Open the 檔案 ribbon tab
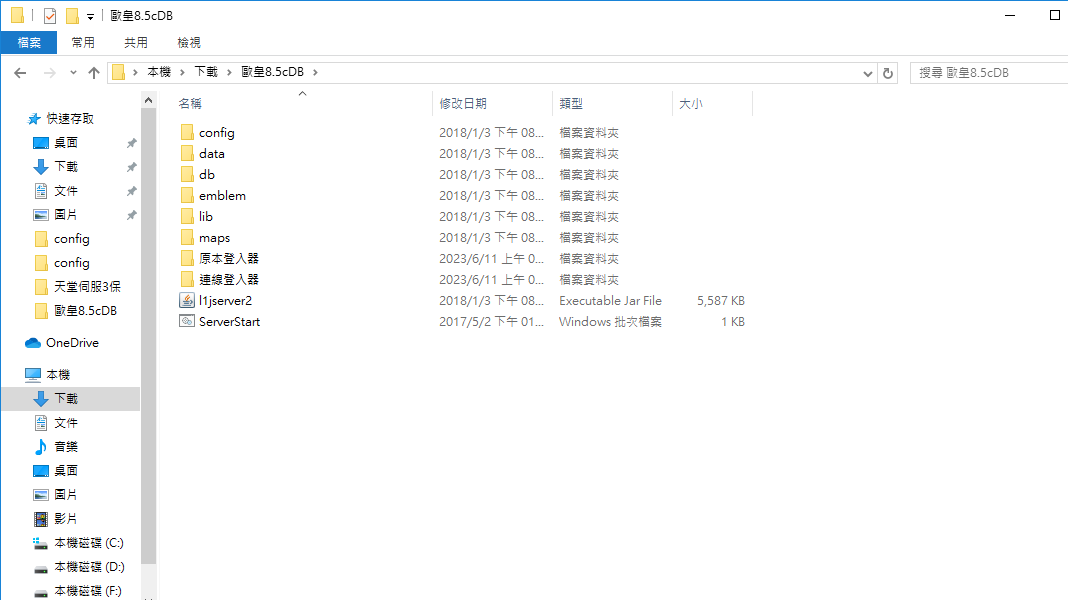The height and width of the screenshot is (600, 1068). (29, 42)
